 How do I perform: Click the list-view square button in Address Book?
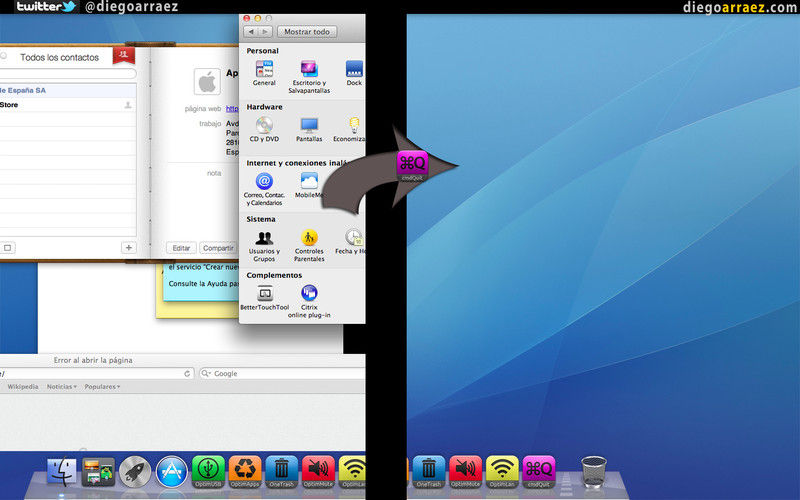[x=8, y=247]
